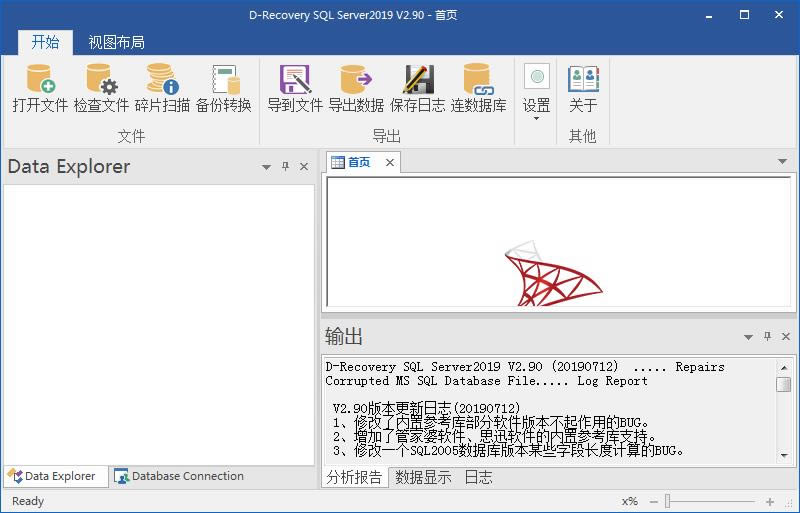Click the x% zoom percentage label
Viewport: 800px width, 513px height.
(x=630, y=501)
